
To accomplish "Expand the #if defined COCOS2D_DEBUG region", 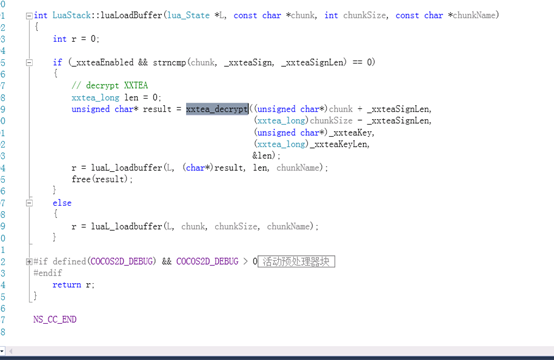I will [29, 261].
